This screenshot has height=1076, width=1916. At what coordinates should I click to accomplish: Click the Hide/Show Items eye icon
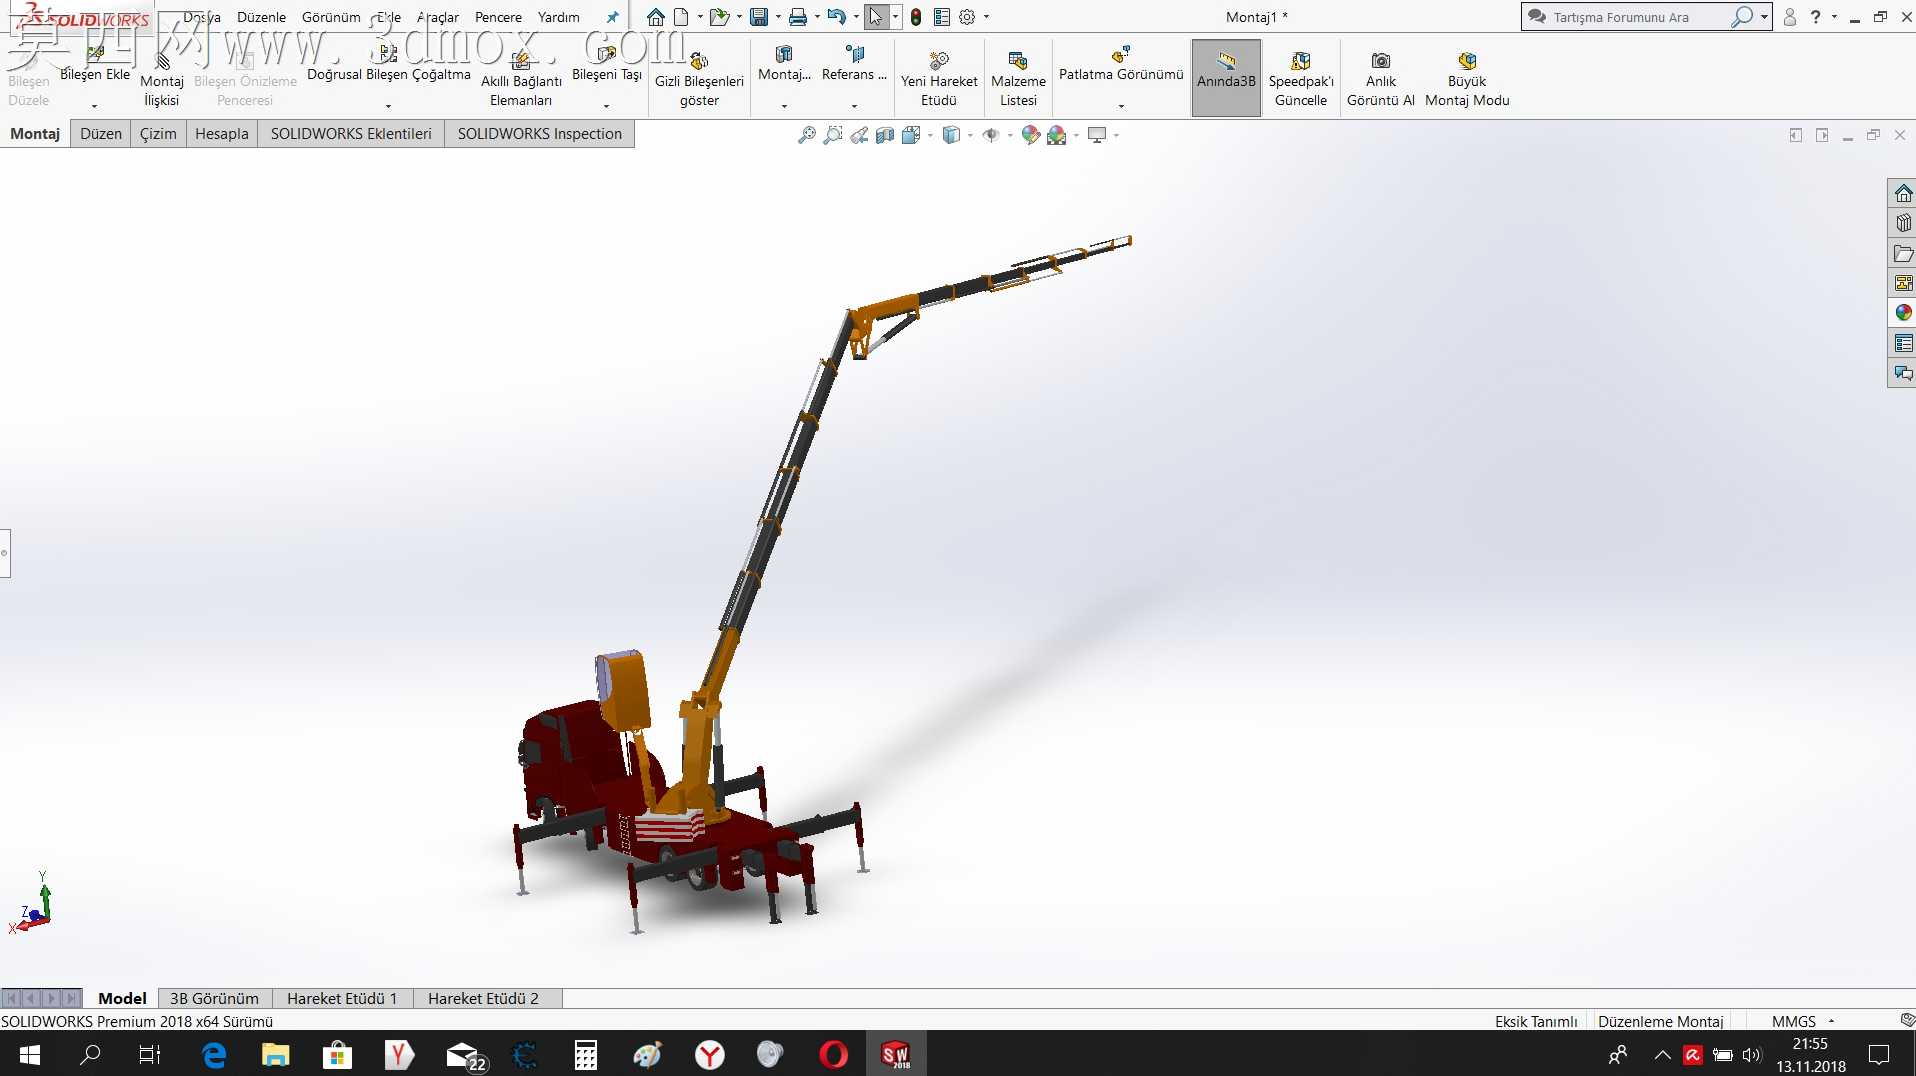click(x=991, y=135)
